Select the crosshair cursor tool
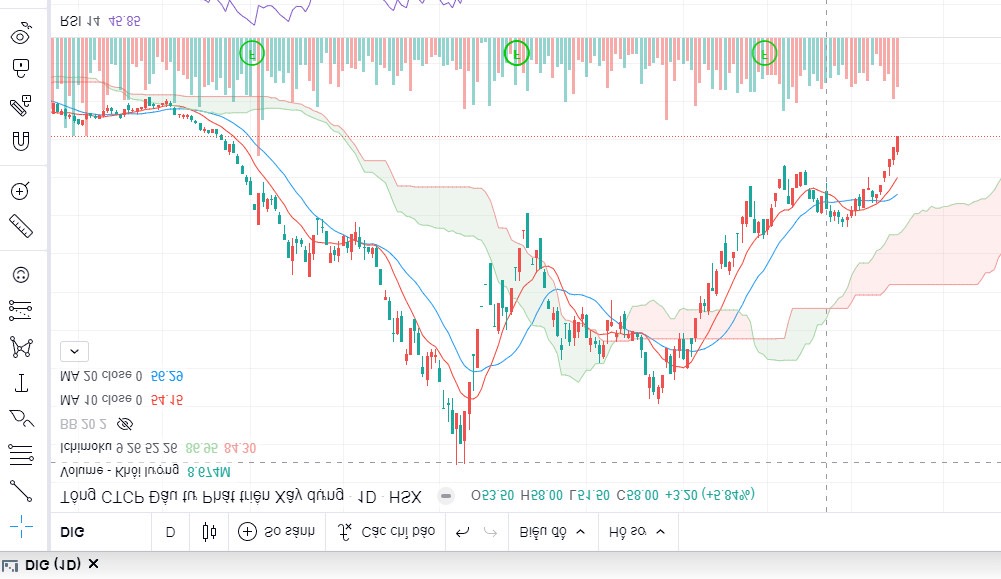Viewport: 1001px width, 579px height. click(21, 526)
